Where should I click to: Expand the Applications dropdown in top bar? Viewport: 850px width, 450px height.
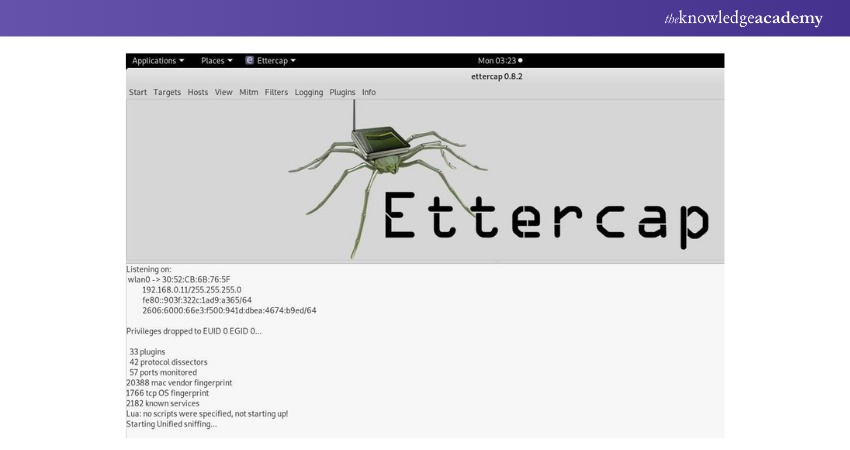(x=158, y=61)
